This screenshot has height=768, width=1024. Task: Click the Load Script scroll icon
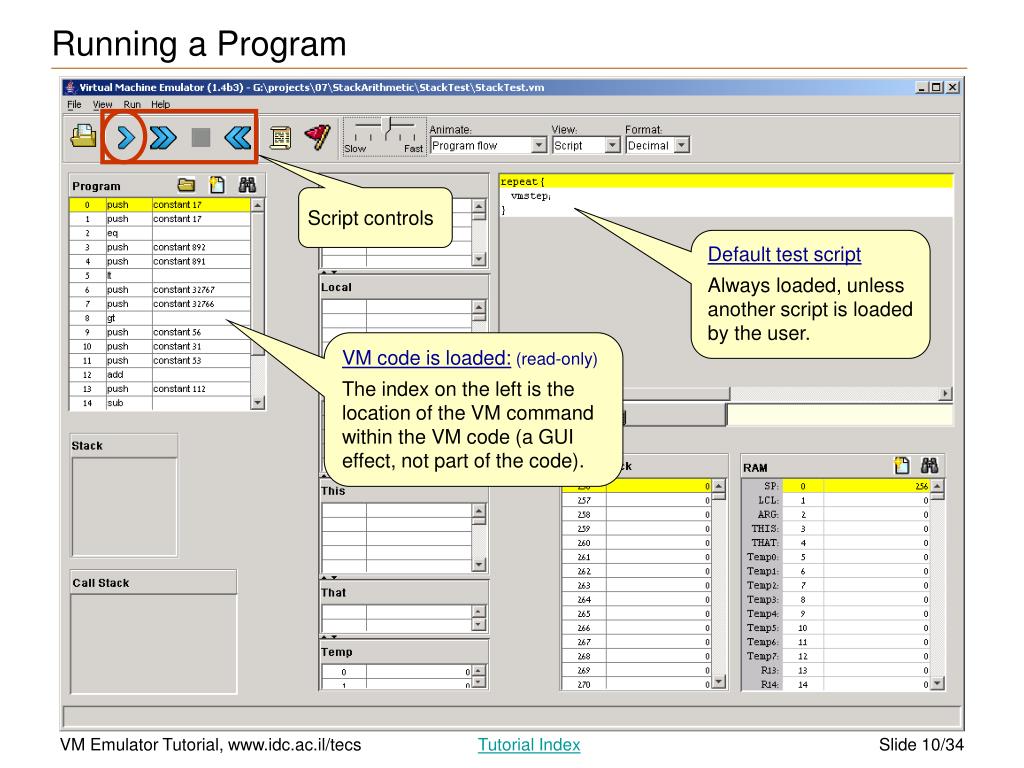coord(280,137)
